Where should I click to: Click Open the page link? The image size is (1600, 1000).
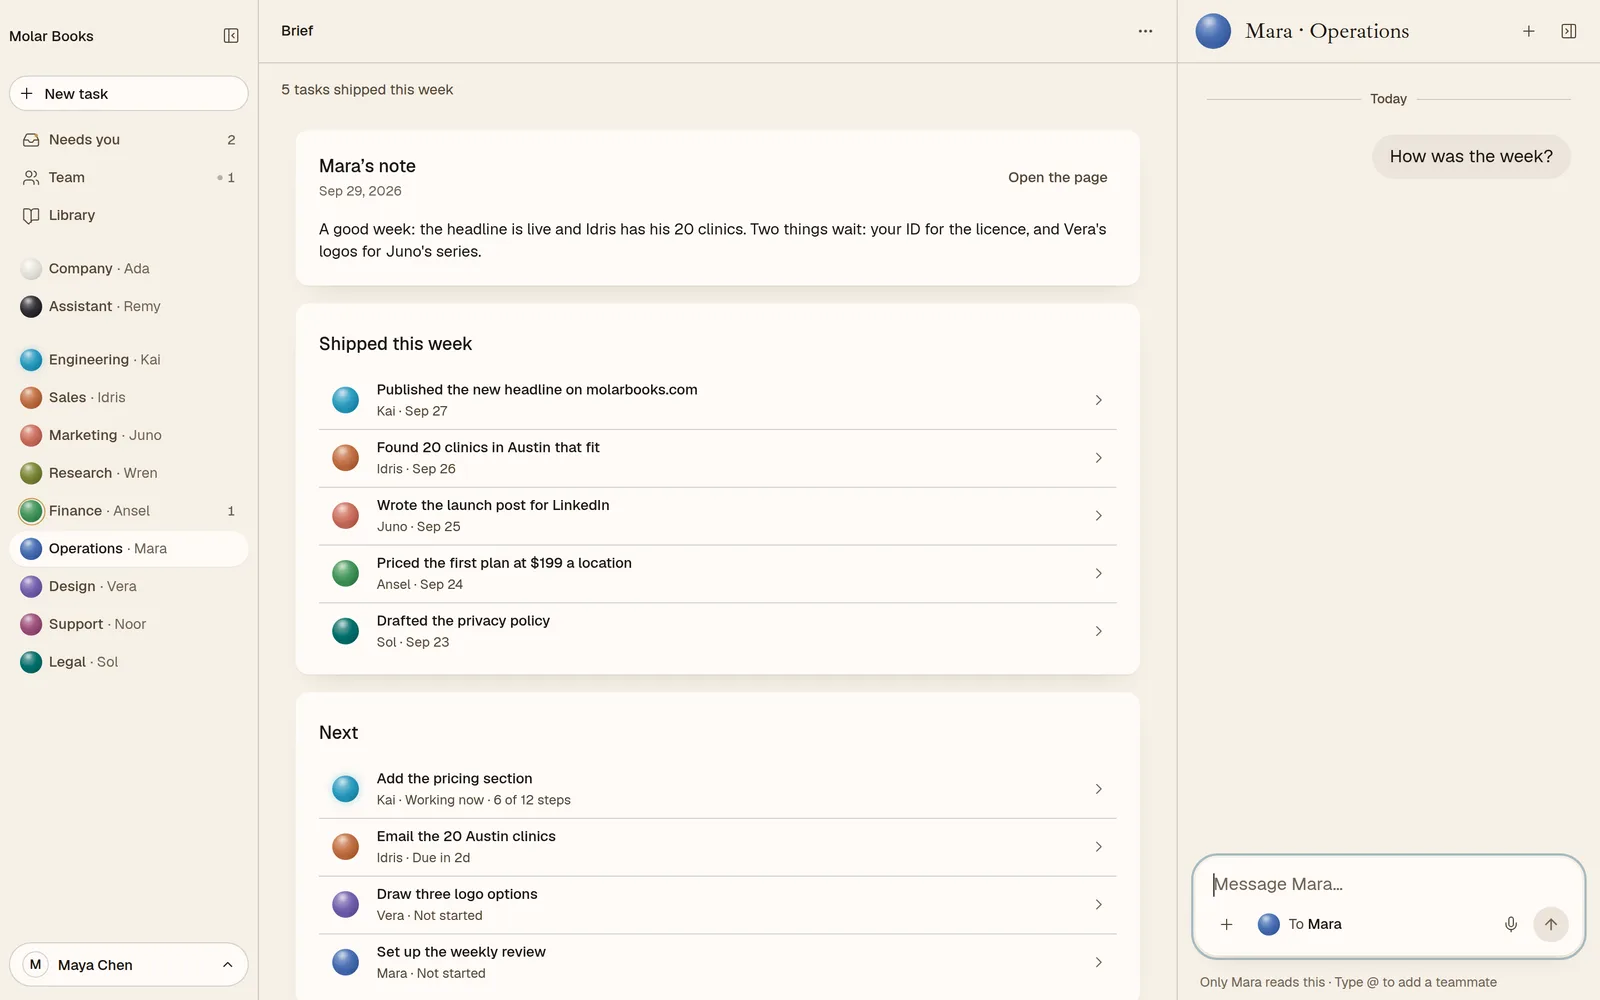click(1057, 177)
